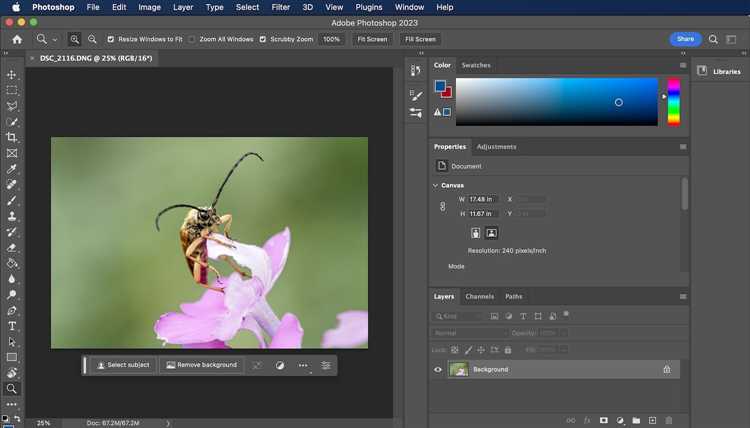Select the Clone Stamp tool
This screenshot has width=750, height=428.
(11, 216)
